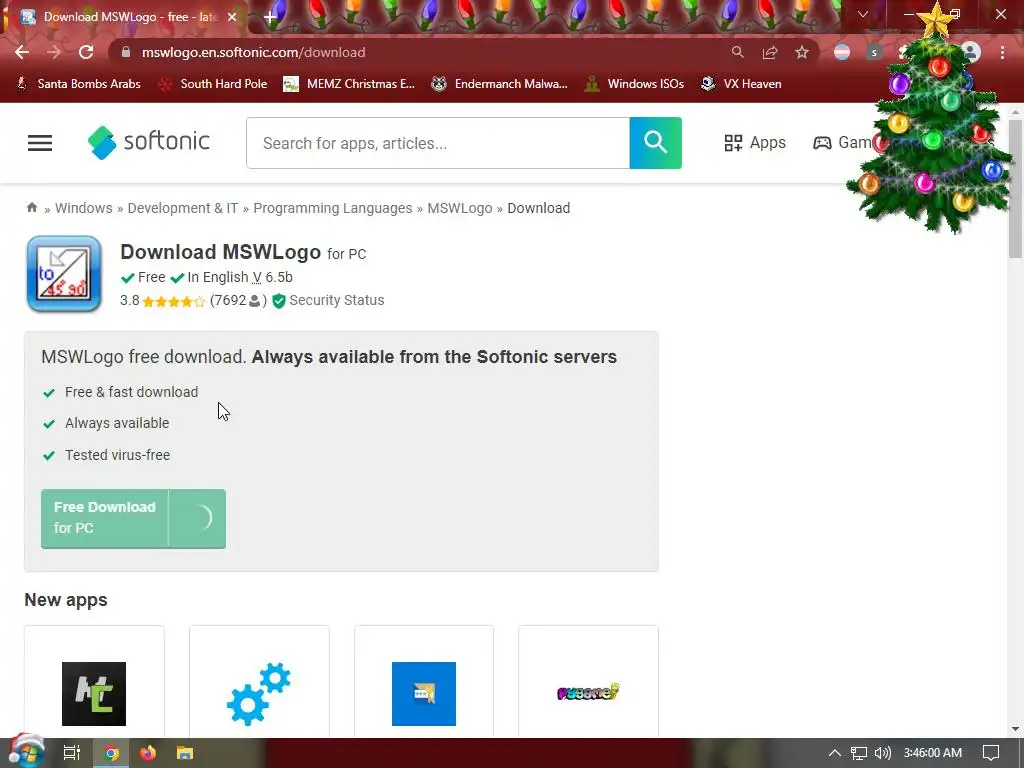The height and width of the screenshot is (768, 1024).
Task: Open the MEMZ Christmas bookmark
Action: [x=349, y=84]
